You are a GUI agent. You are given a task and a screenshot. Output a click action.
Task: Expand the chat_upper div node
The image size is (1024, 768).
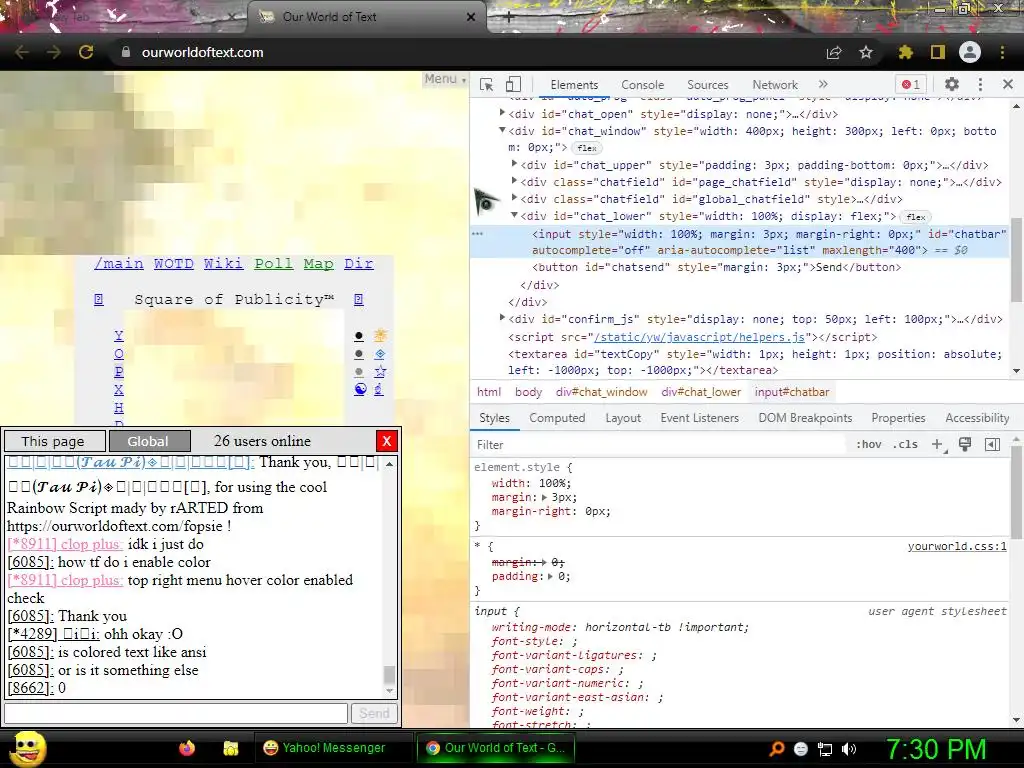click(514, 164)
